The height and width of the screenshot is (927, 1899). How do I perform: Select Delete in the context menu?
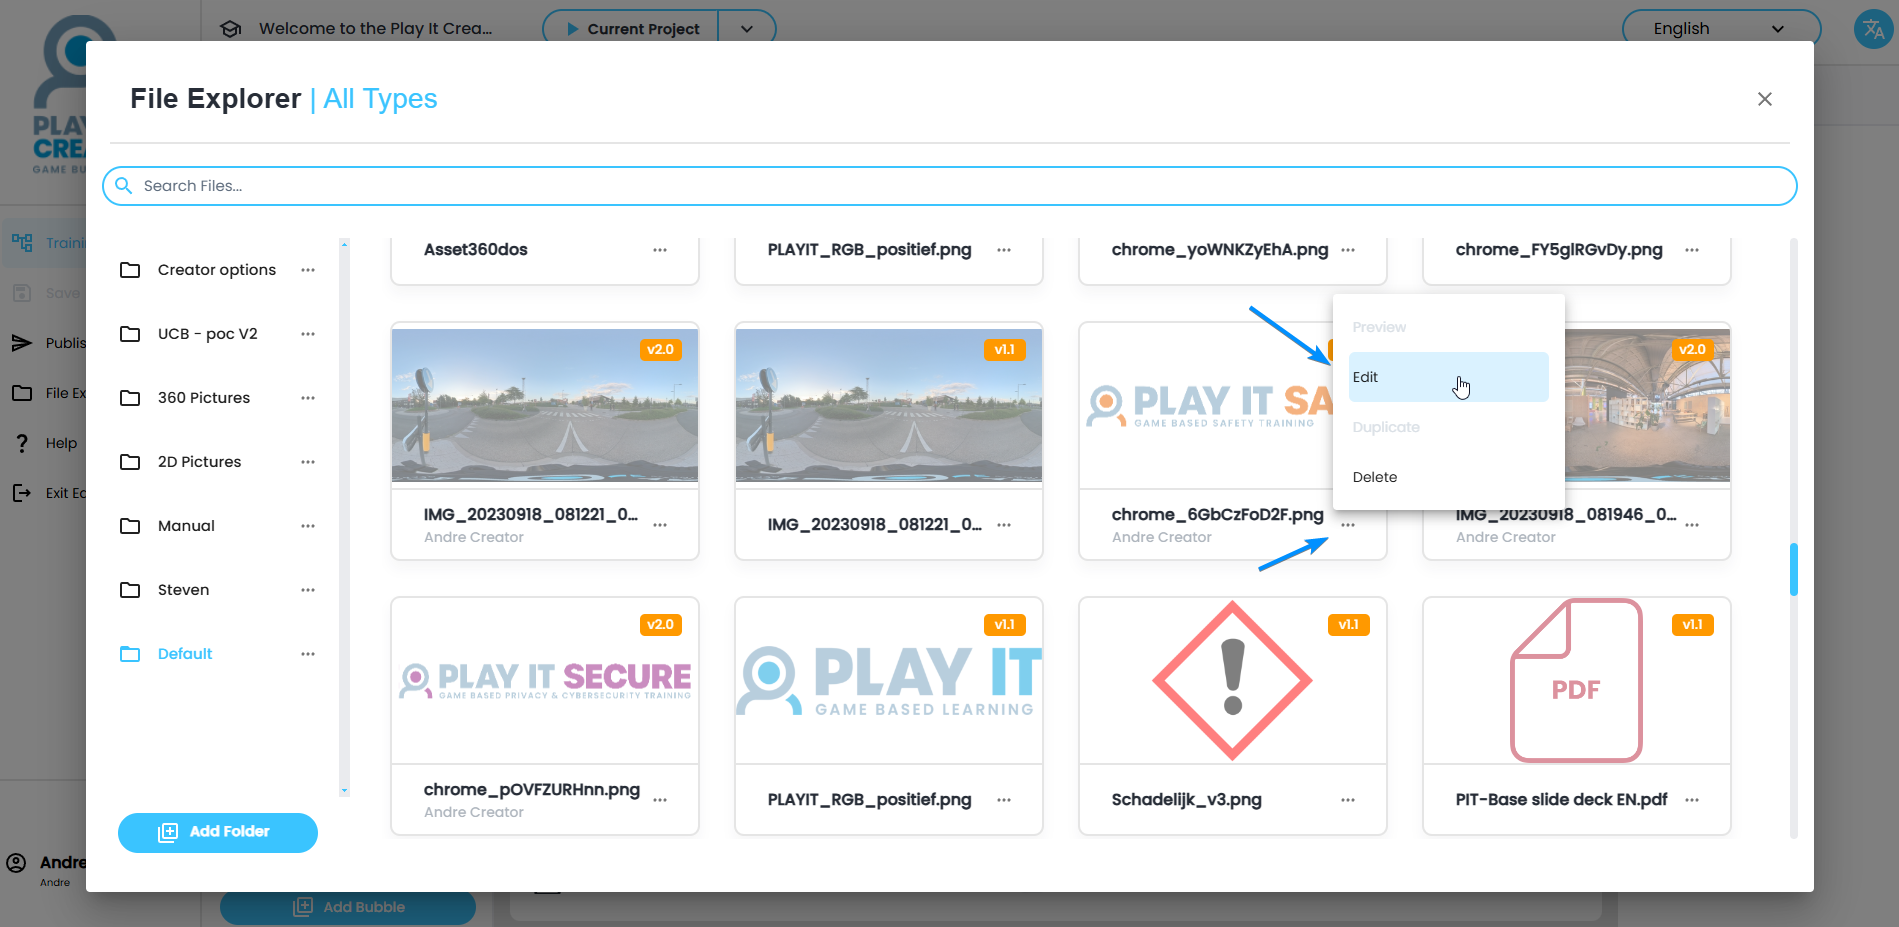1375,477
